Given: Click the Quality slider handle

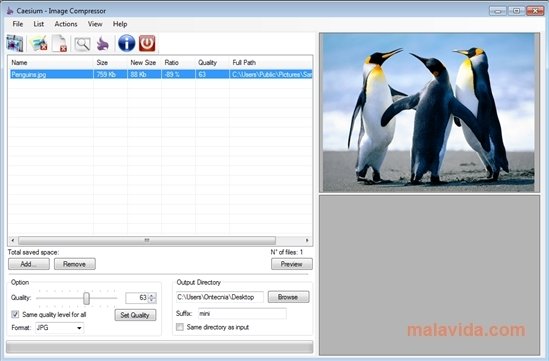Looking at the screenshot, I should 86,298.
